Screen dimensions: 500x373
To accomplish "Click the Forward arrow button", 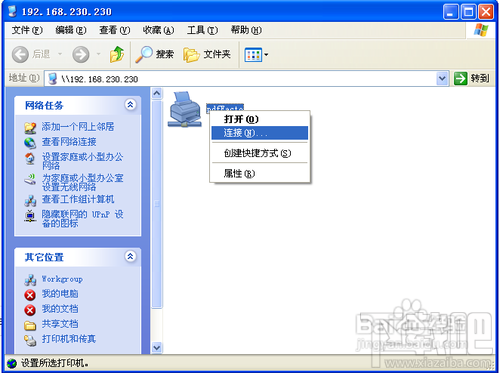I will coord(81,54).
